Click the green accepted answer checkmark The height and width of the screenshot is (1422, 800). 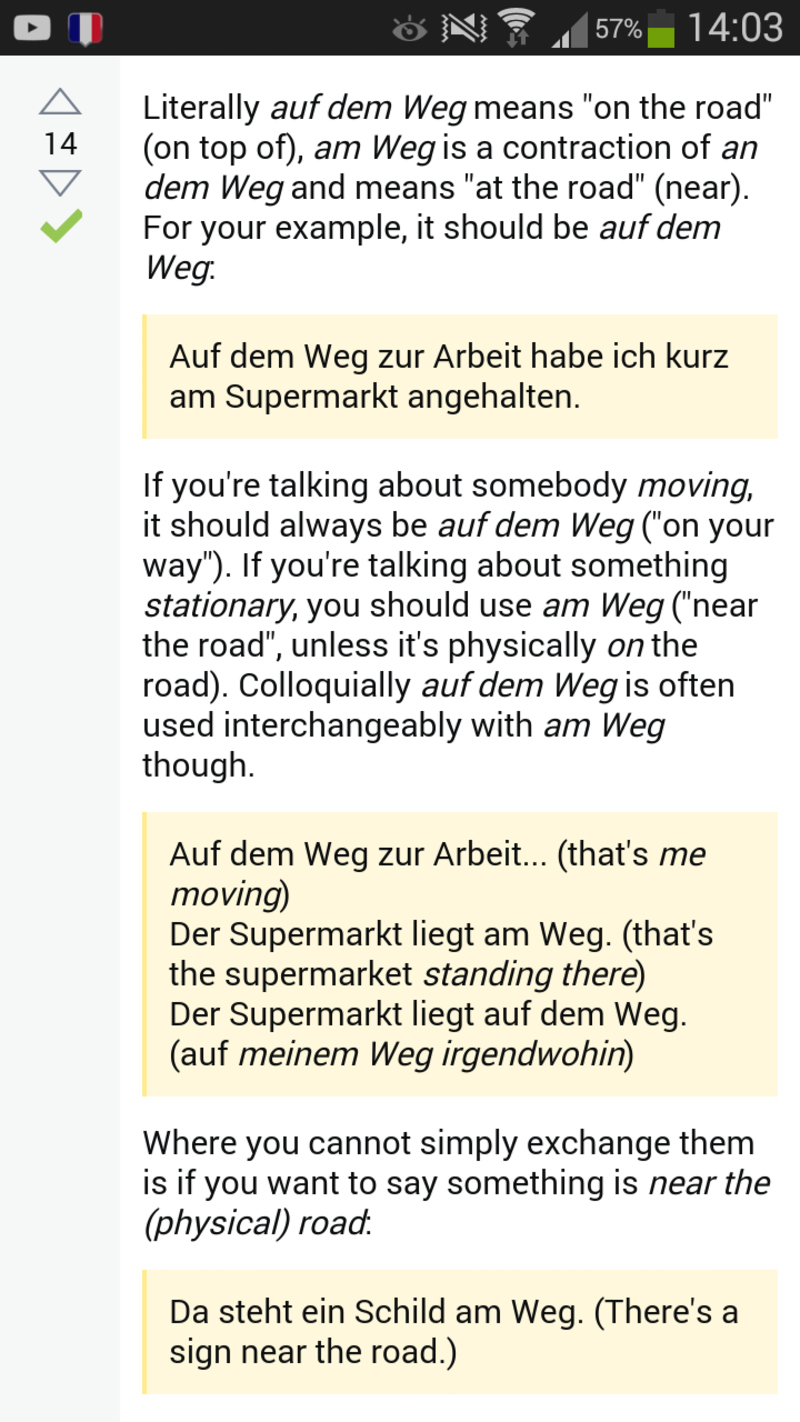(60, 227)
